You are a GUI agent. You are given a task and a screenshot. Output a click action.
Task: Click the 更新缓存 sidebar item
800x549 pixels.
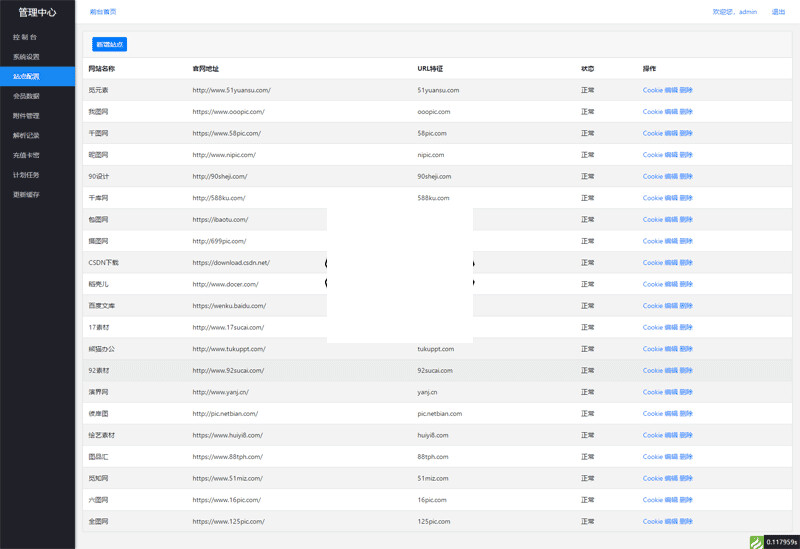click(26, 194)
